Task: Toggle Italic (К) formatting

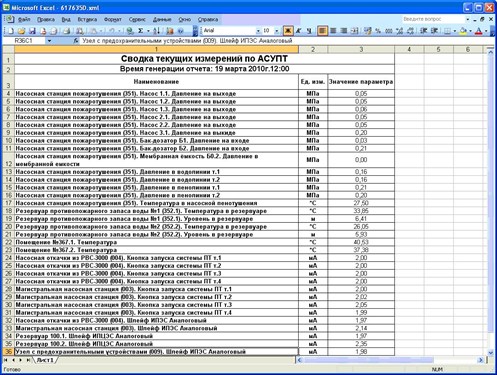Action: [299, 31]
